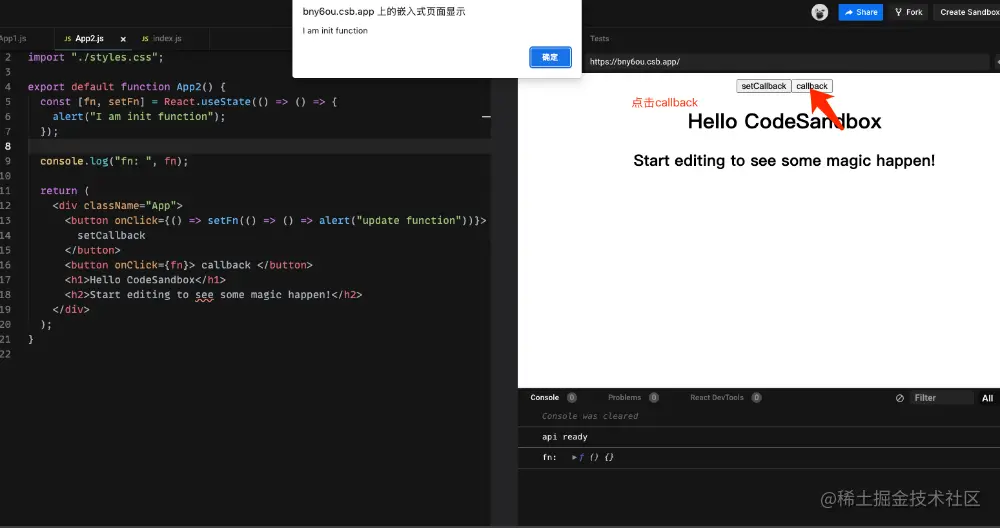Click the 'I am init function' dialog message
Viewport: 1000px width, 528px height.
[x=335, y=31]
